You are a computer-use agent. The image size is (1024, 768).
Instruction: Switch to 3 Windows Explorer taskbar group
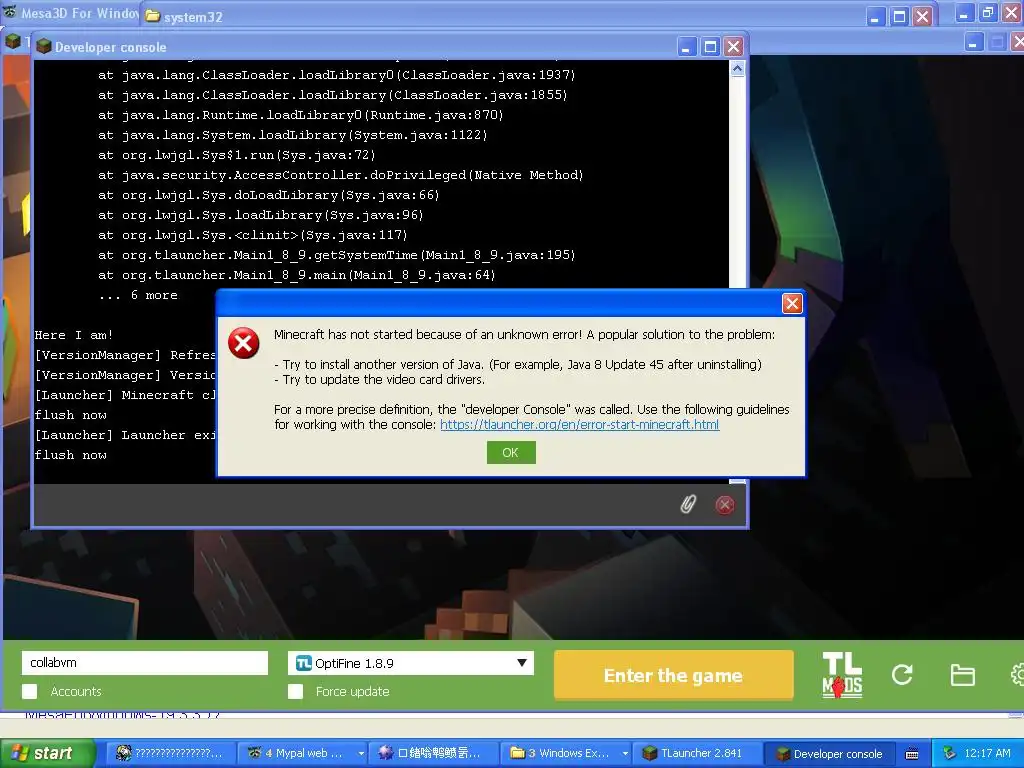[x=560, y=754]
